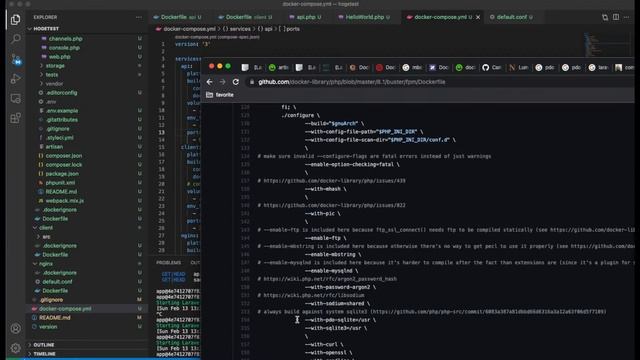Screen dimensions: 640x360
Task: Open composer.json in the file tree
Action: (64, 156)
